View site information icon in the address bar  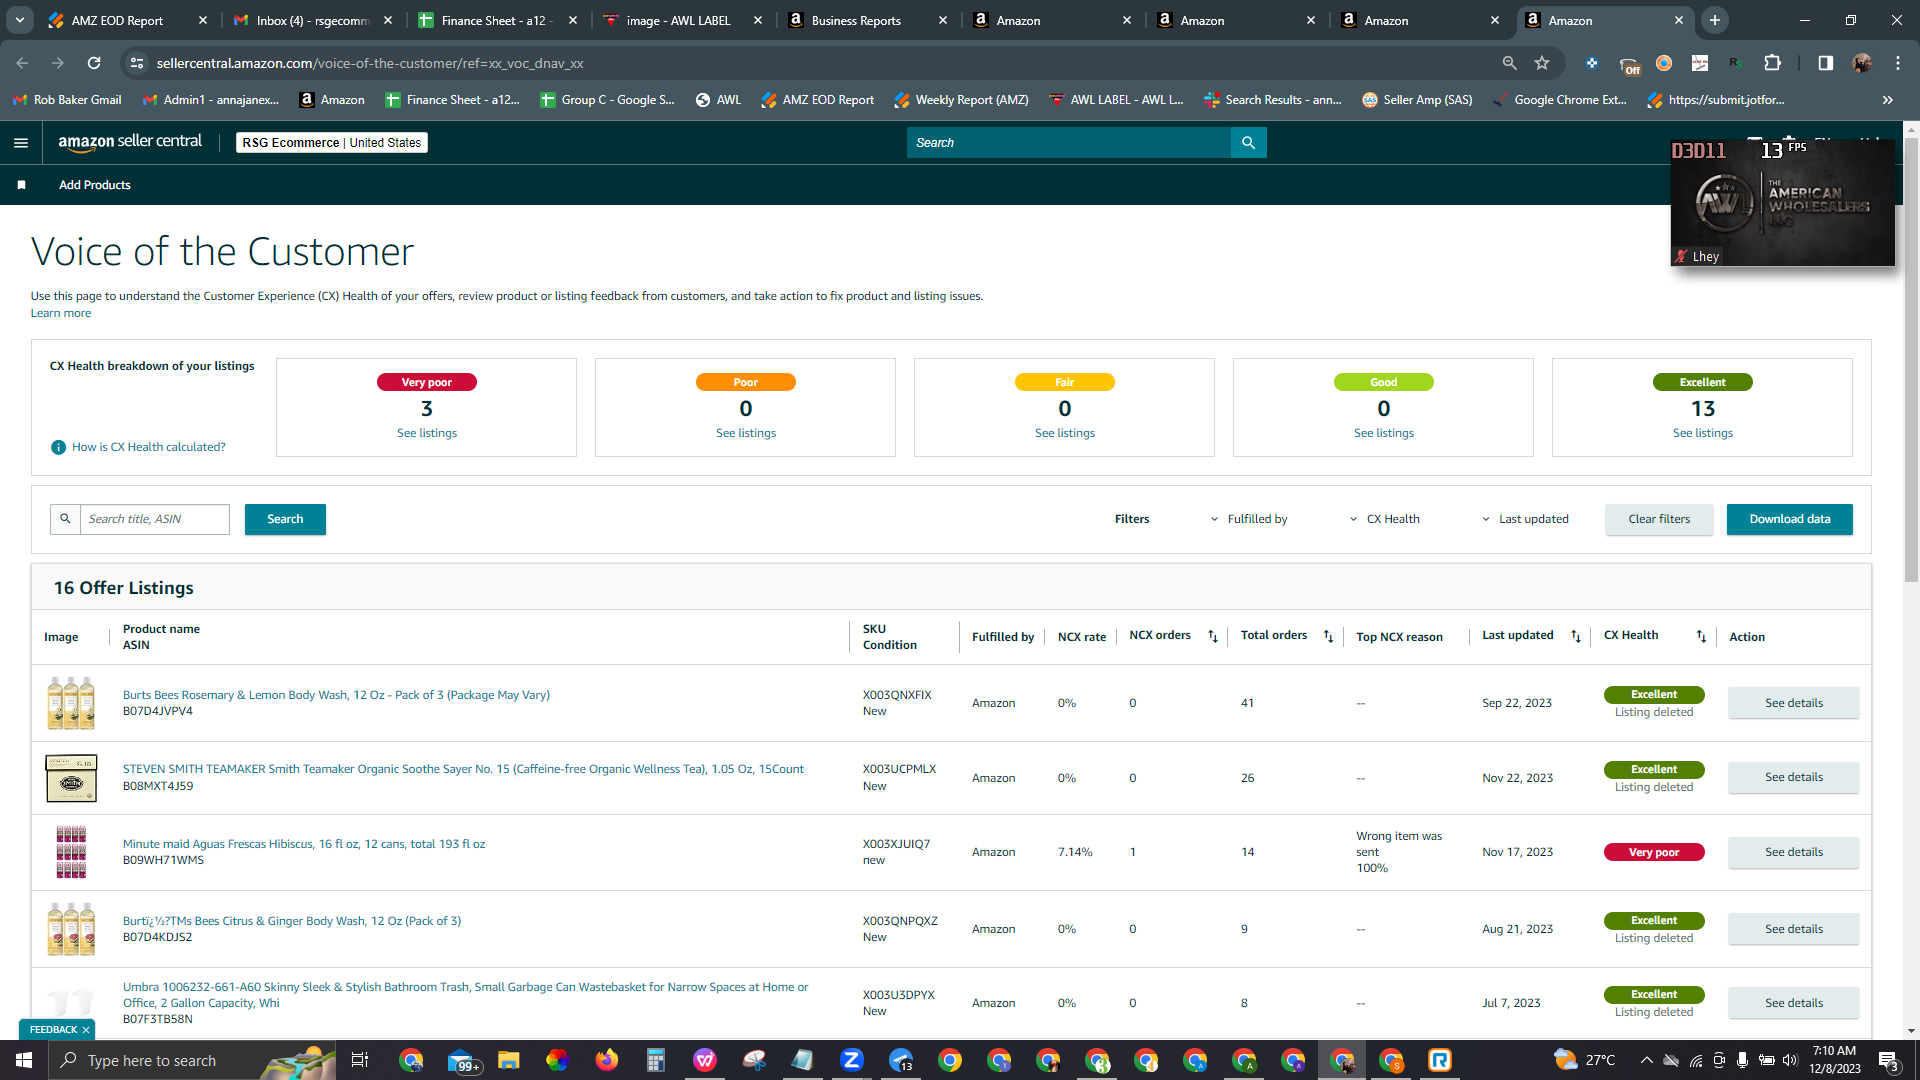(137, 63)
